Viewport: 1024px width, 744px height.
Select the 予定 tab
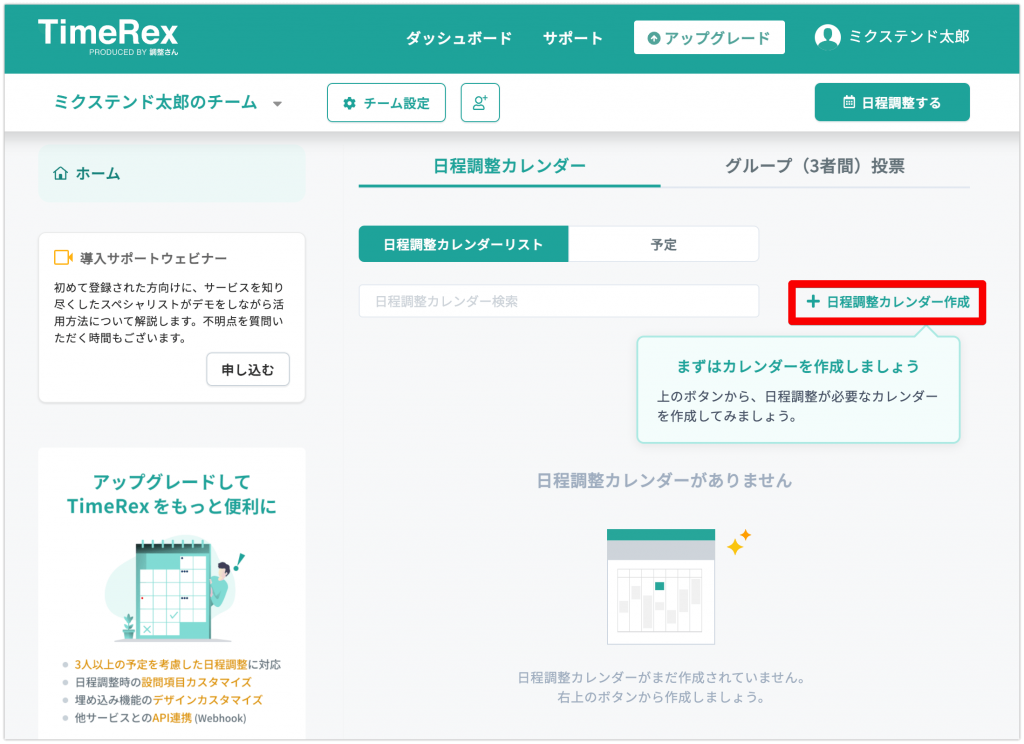coord(664,243)
